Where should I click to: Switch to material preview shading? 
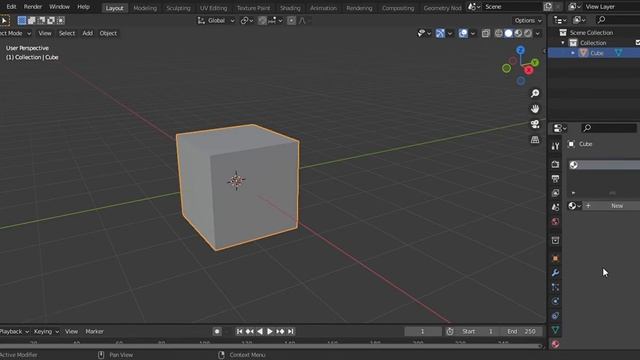pos(518,33)
